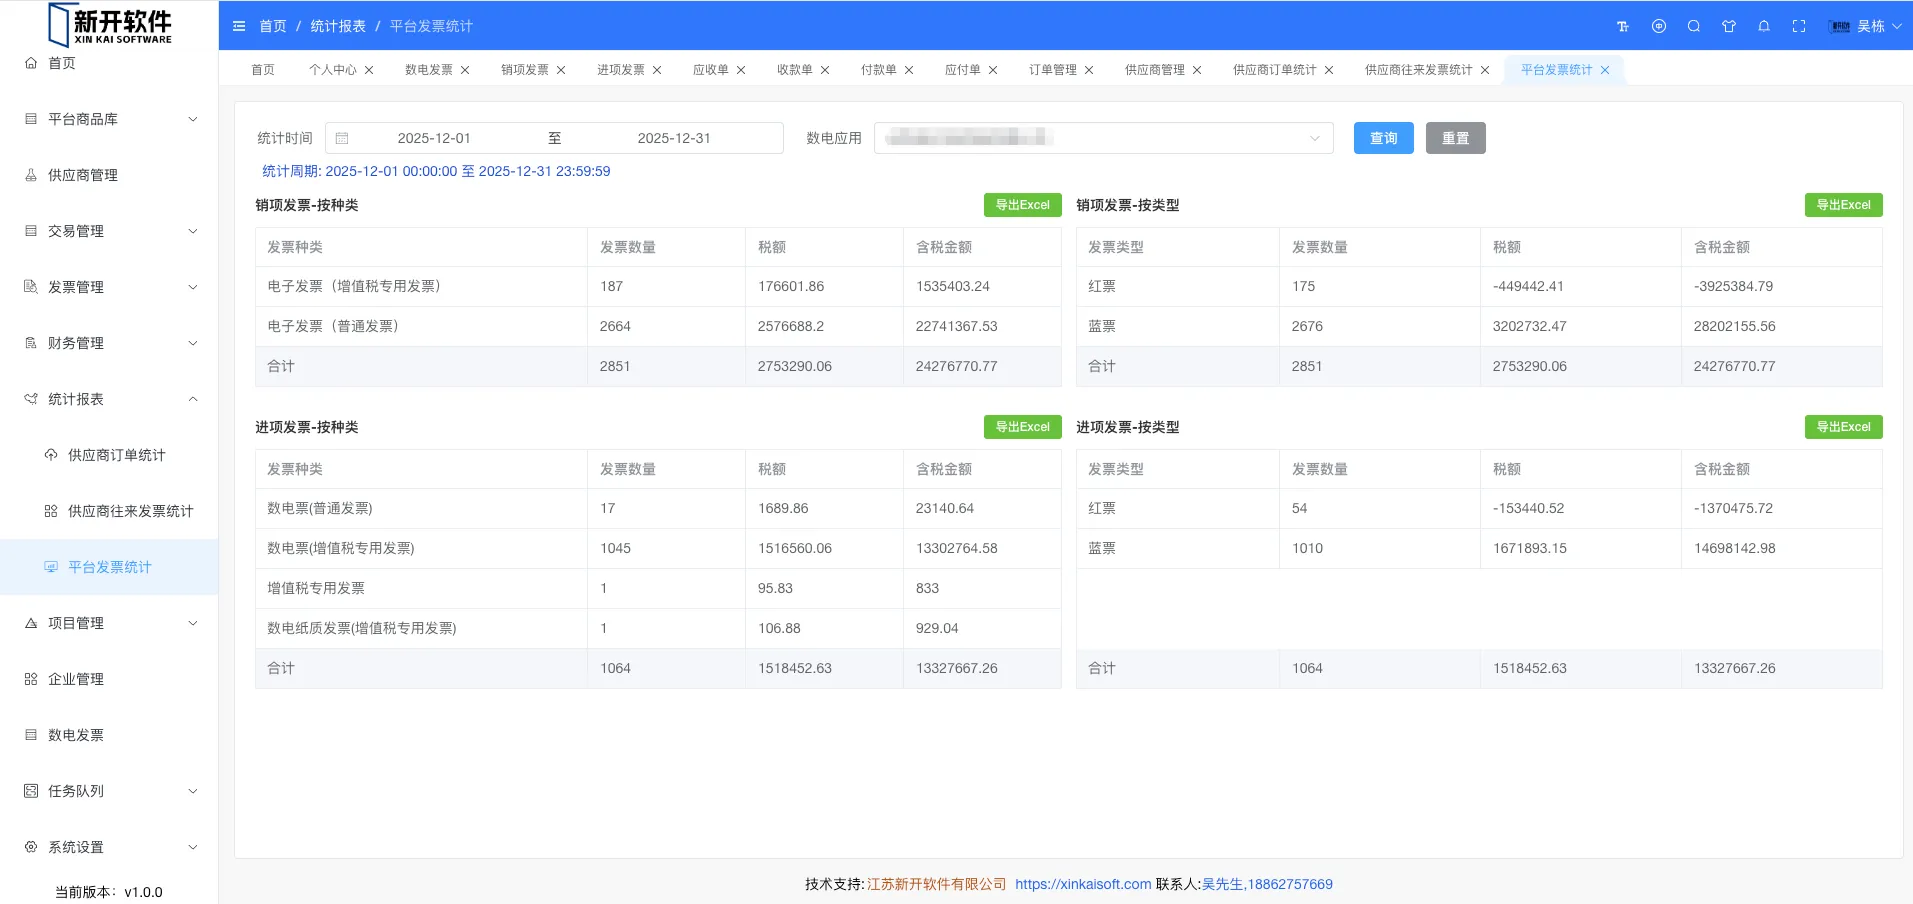Screen dimensions: 1913x904
Task: Open 供应商订单统计 in the sidebar
Action: [x=116, y=455]
